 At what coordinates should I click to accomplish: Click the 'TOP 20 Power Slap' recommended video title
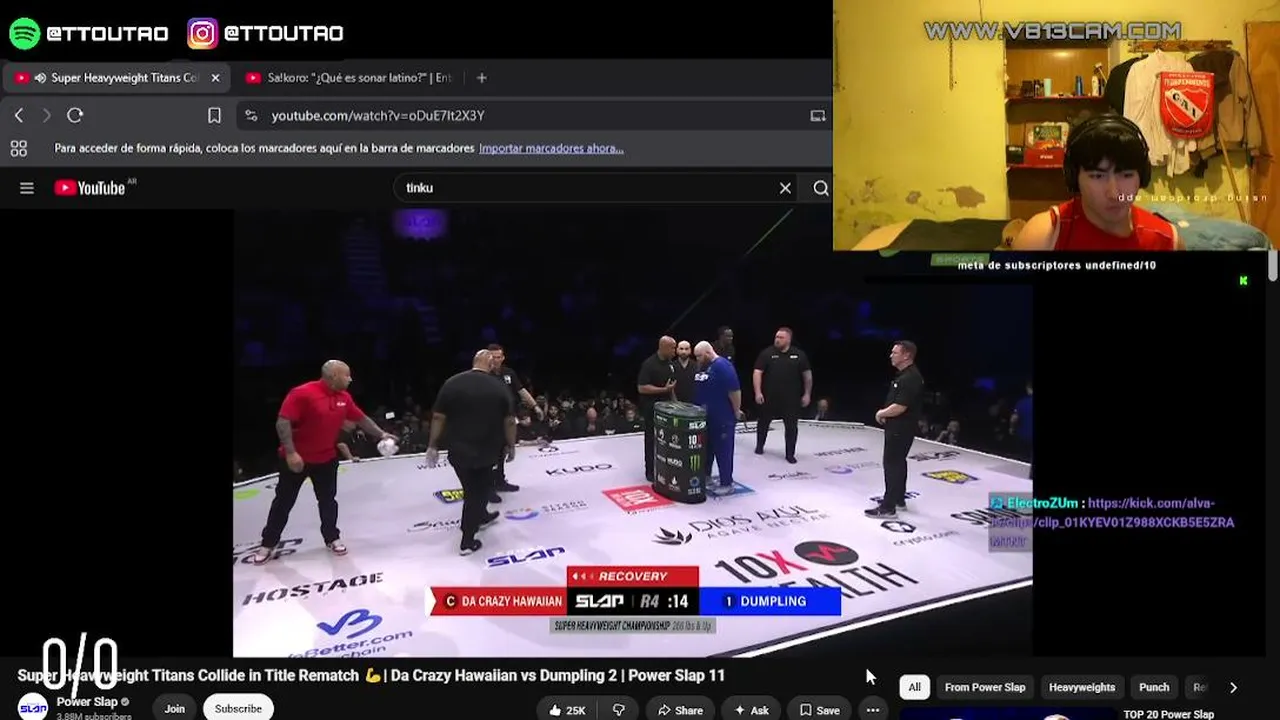[x=1169, y=714]
